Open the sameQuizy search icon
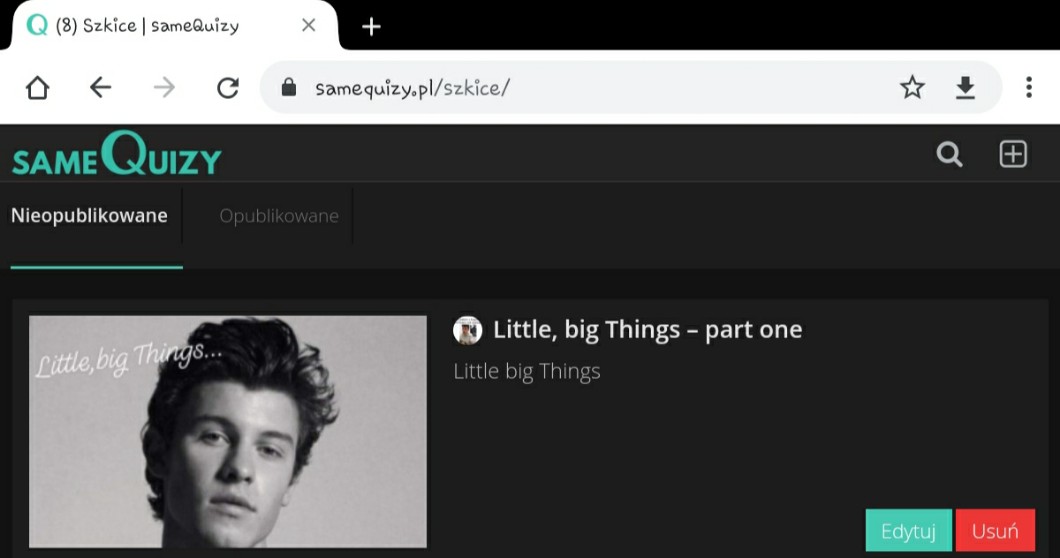1060x558 pixels. point(949,154)
